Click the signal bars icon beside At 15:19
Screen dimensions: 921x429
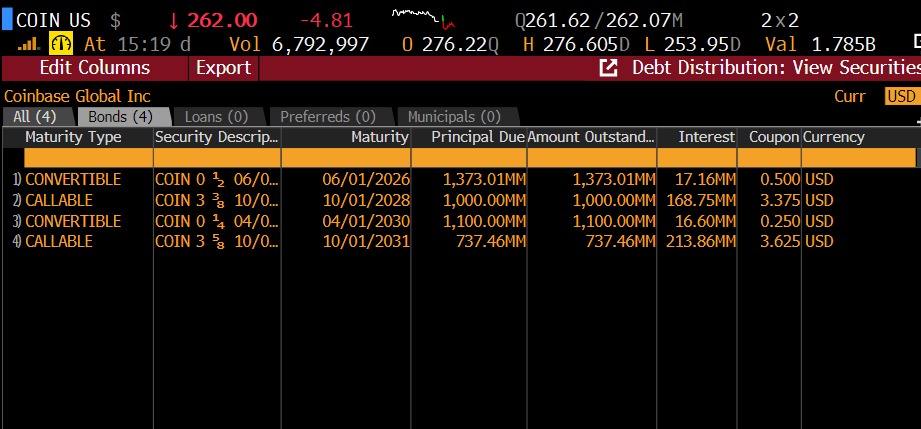tap(29, 44)
